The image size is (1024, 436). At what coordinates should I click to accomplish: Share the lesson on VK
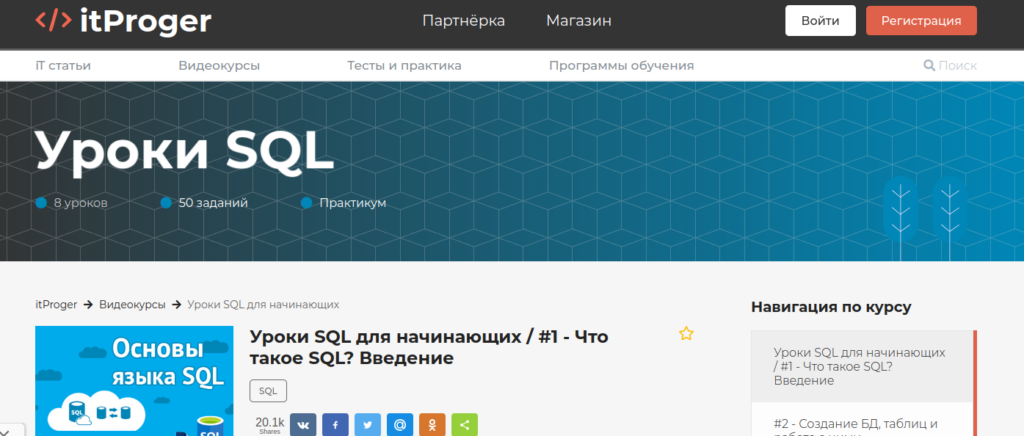pos(303,424)
